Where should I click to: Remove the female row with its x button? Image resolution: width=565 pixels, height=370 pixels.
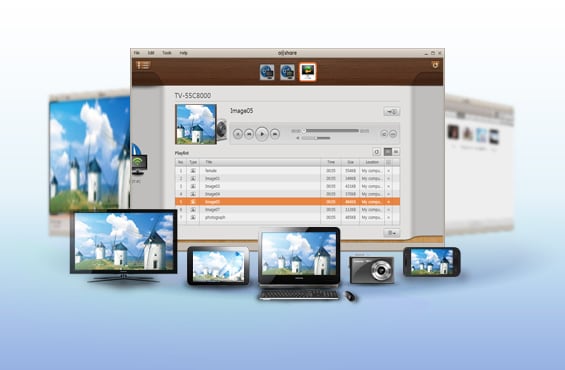[388, 171]
